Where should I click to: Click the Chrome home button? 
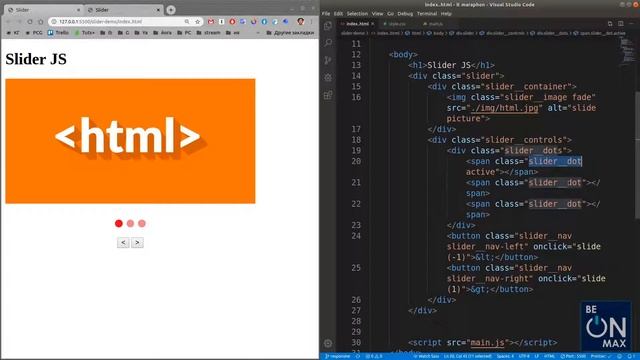click(40, 22)
